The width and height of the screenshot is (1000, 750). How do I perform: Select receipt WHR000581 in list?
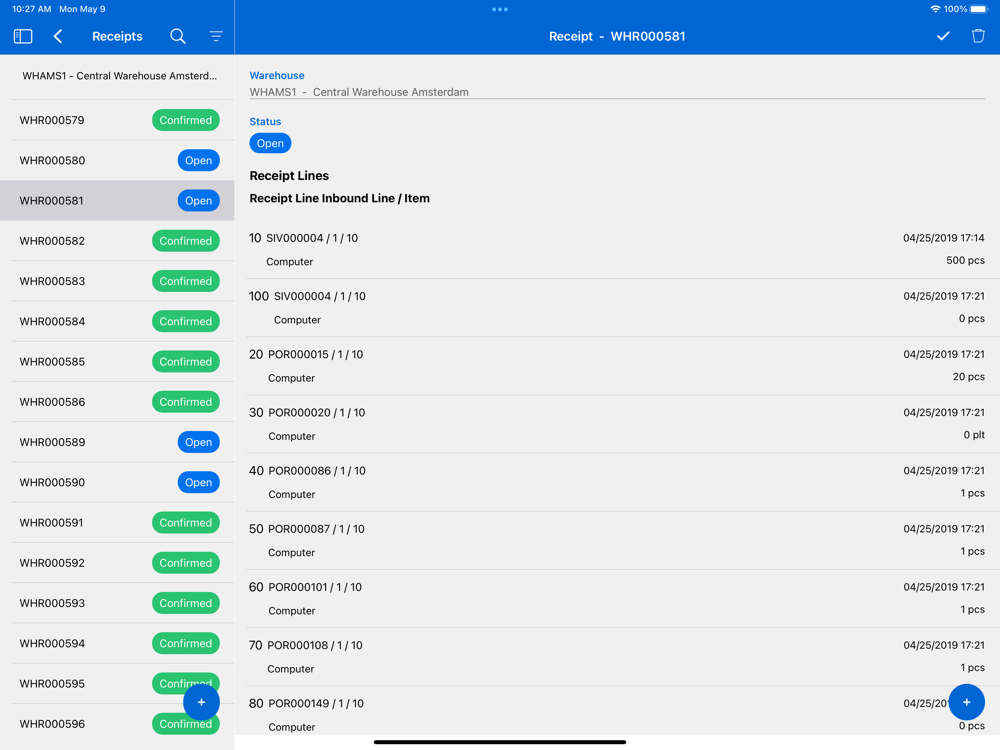point(117,200)
